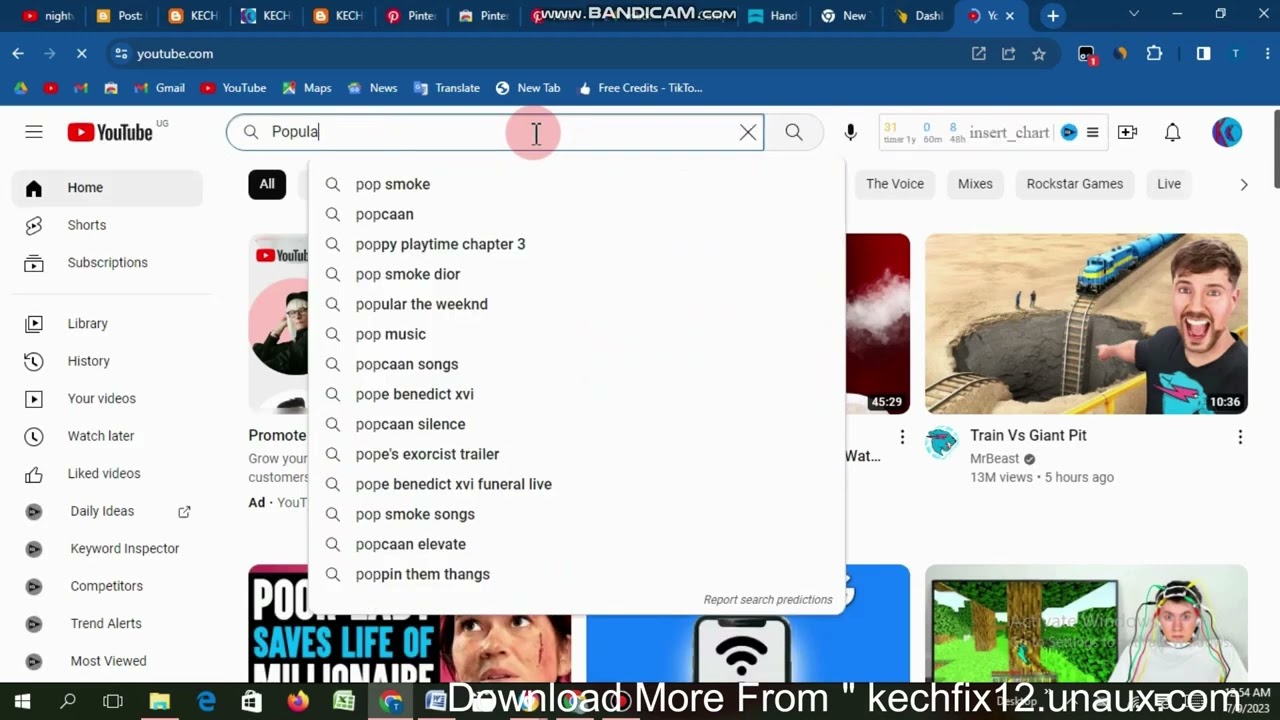Viewport: 1280px width, 720px height.
Task: Open Watch later playlist
Action: tap(107, 436)
